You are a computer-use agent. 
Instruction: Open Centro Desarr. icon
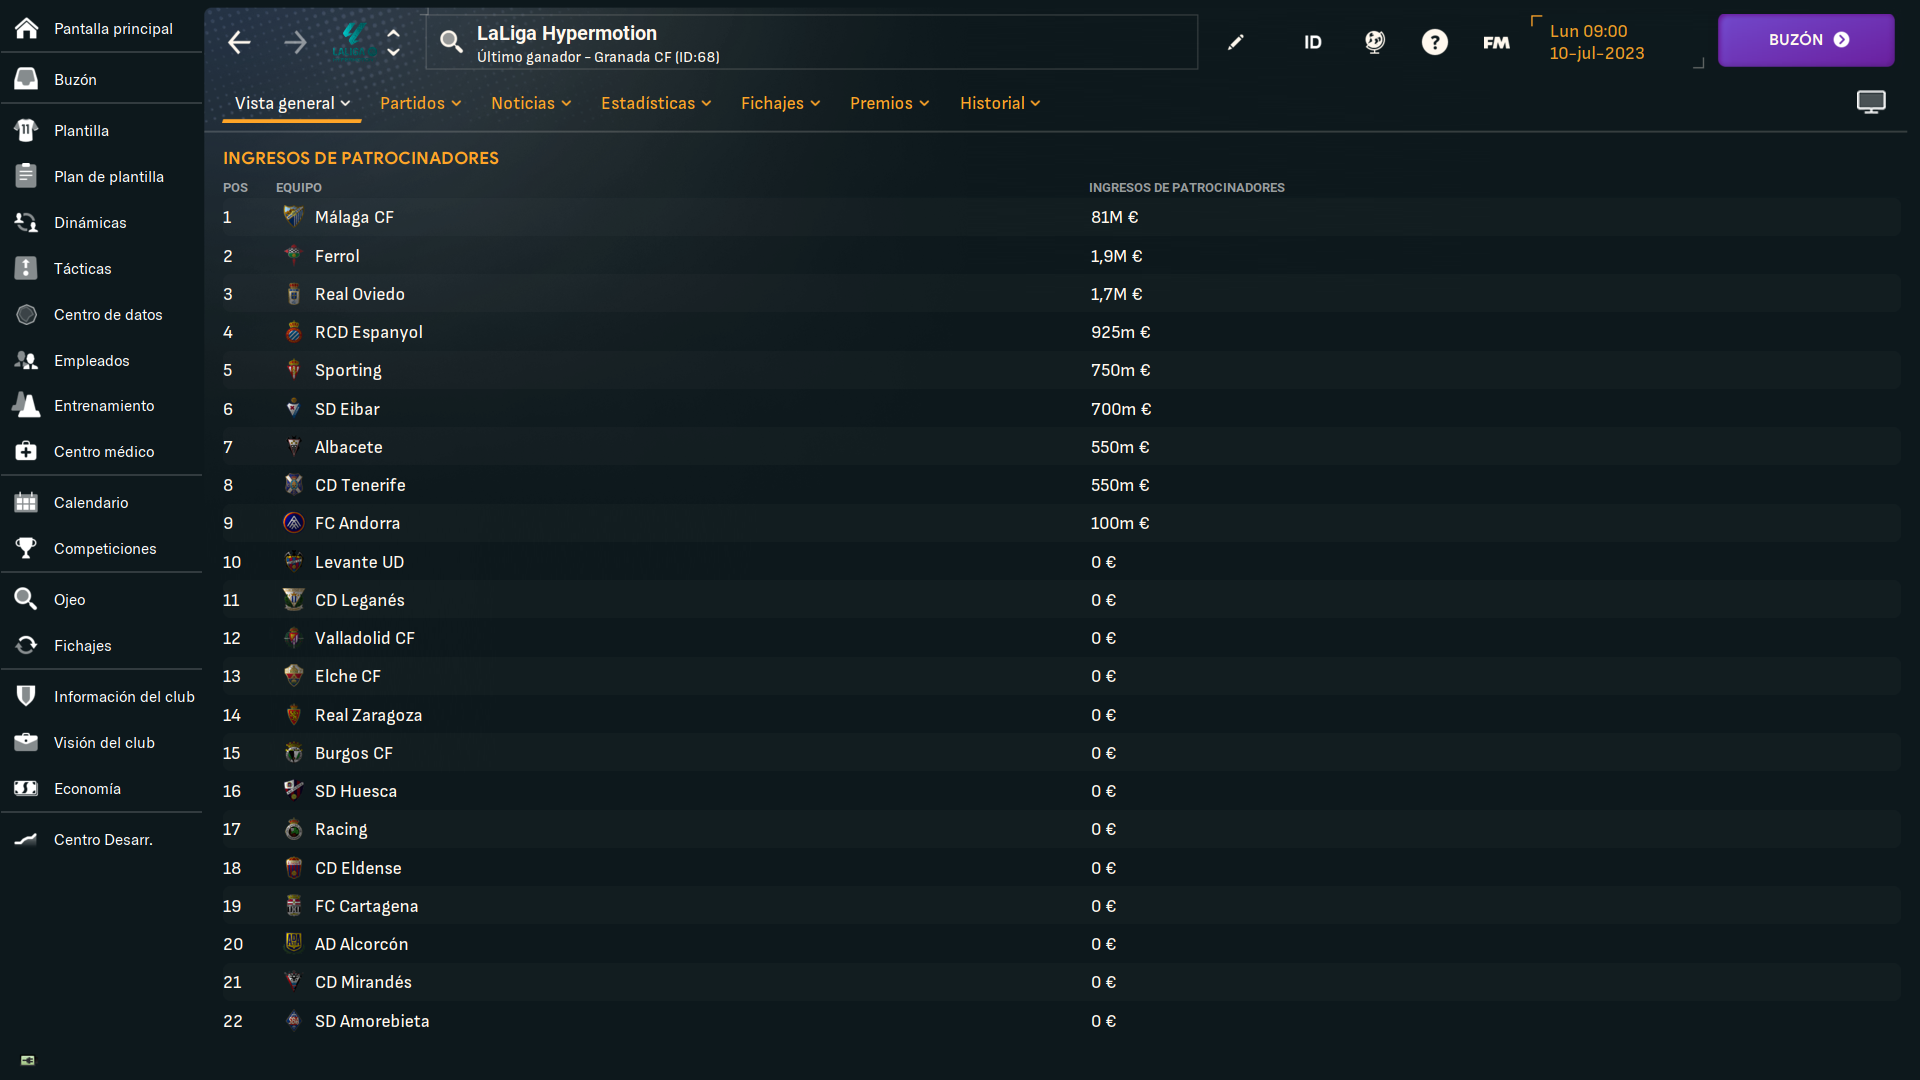point(27,839)
